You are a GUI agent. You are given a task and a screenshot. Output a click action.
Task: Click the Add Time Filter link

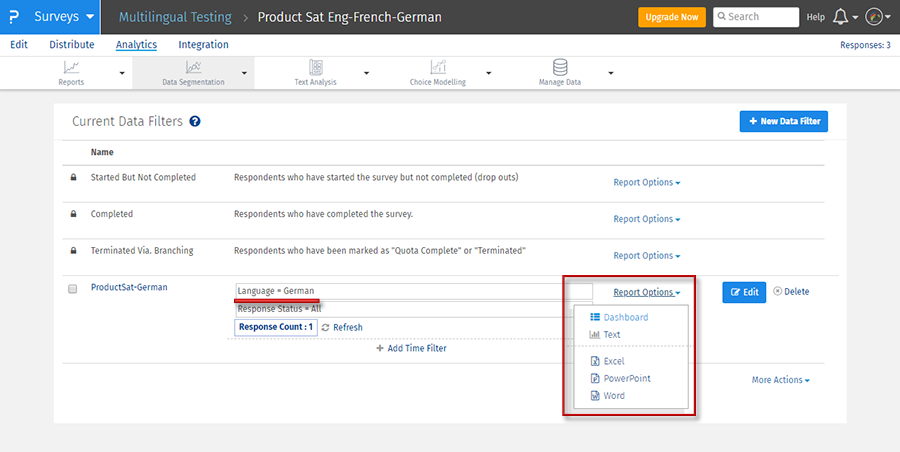coord(411,348)
